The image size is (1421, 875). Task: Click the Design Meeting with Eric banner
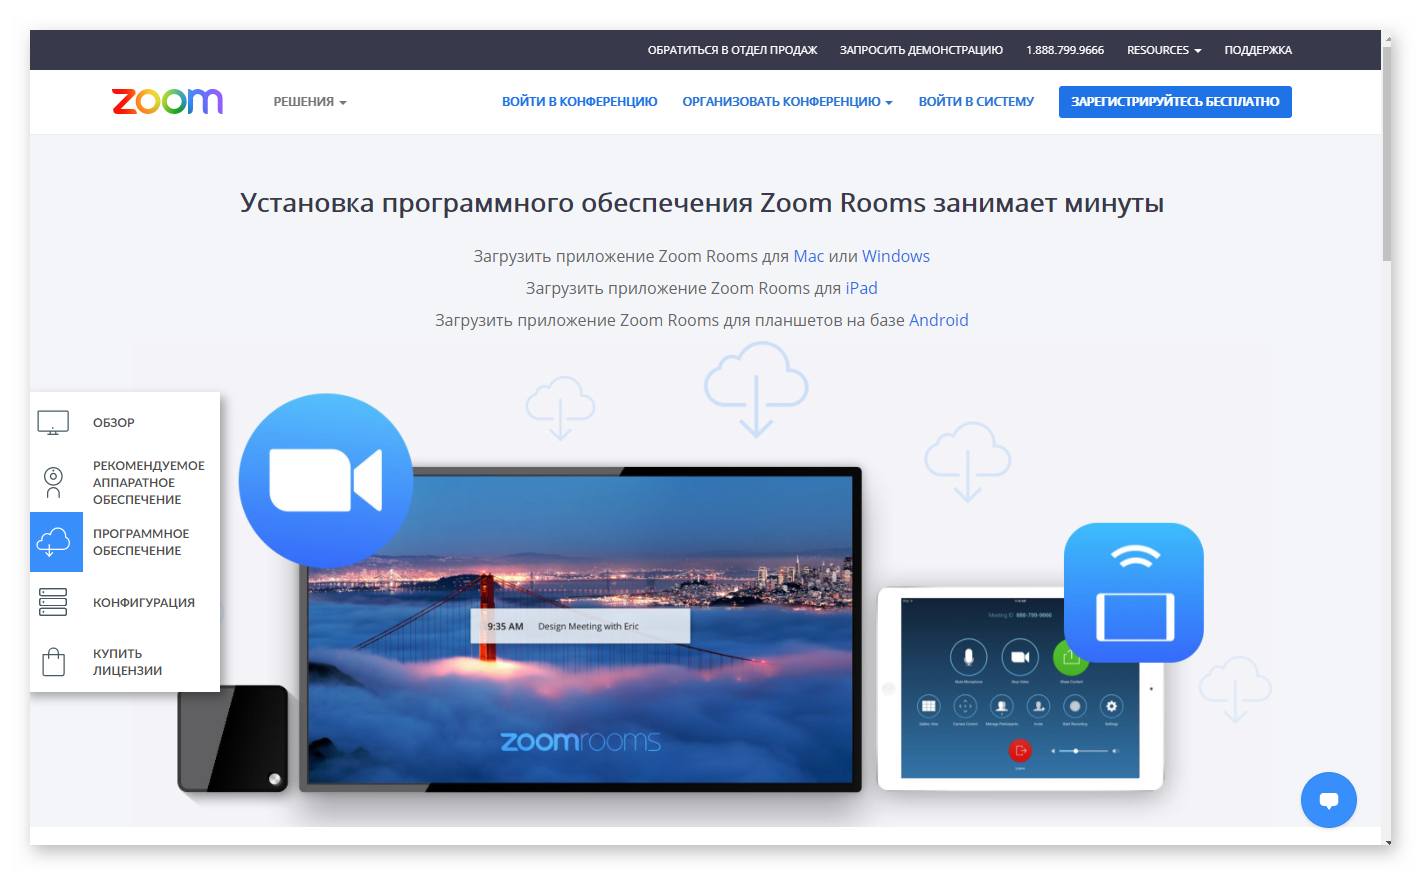tap(580, 626)
